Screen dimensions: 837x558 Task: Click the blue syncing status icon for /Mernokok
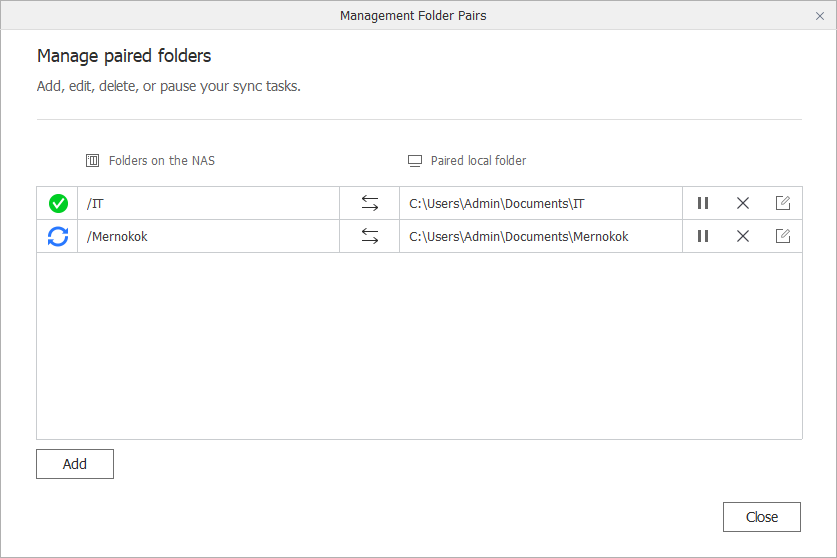(58, 236)
